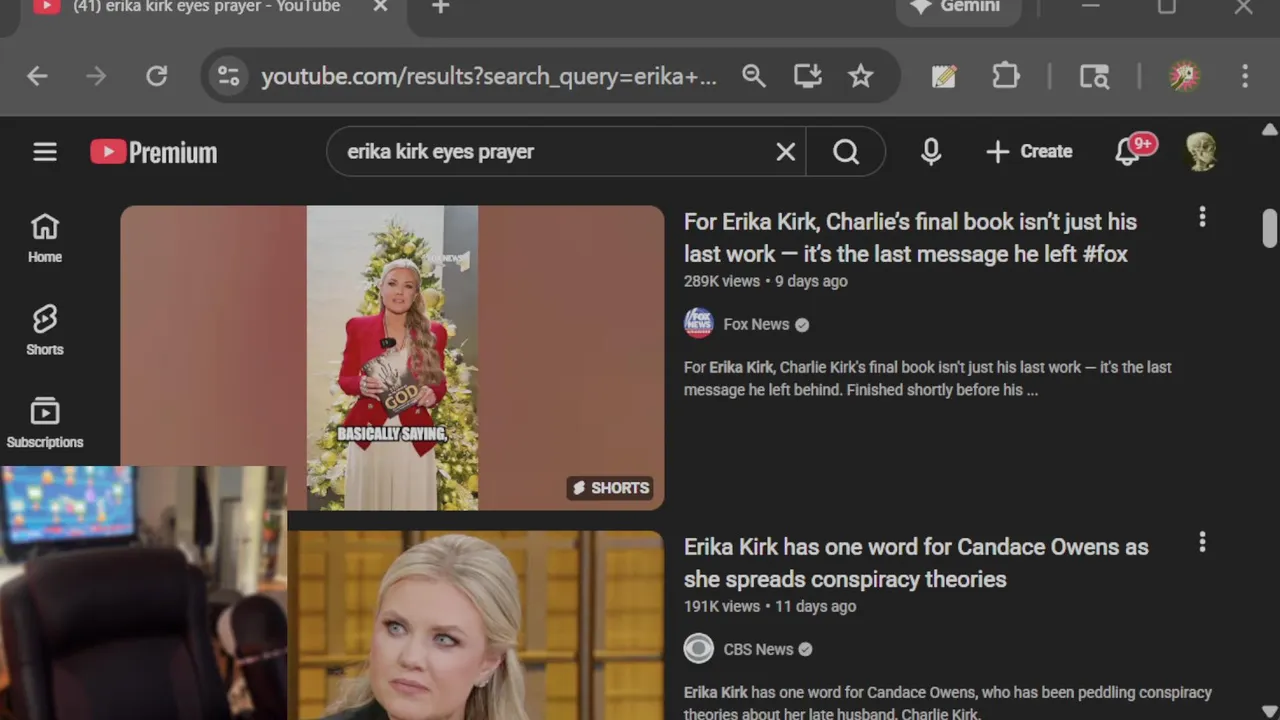Go to Home in sidebar
The image size is (1280, 720).
(x=45, y=238)
